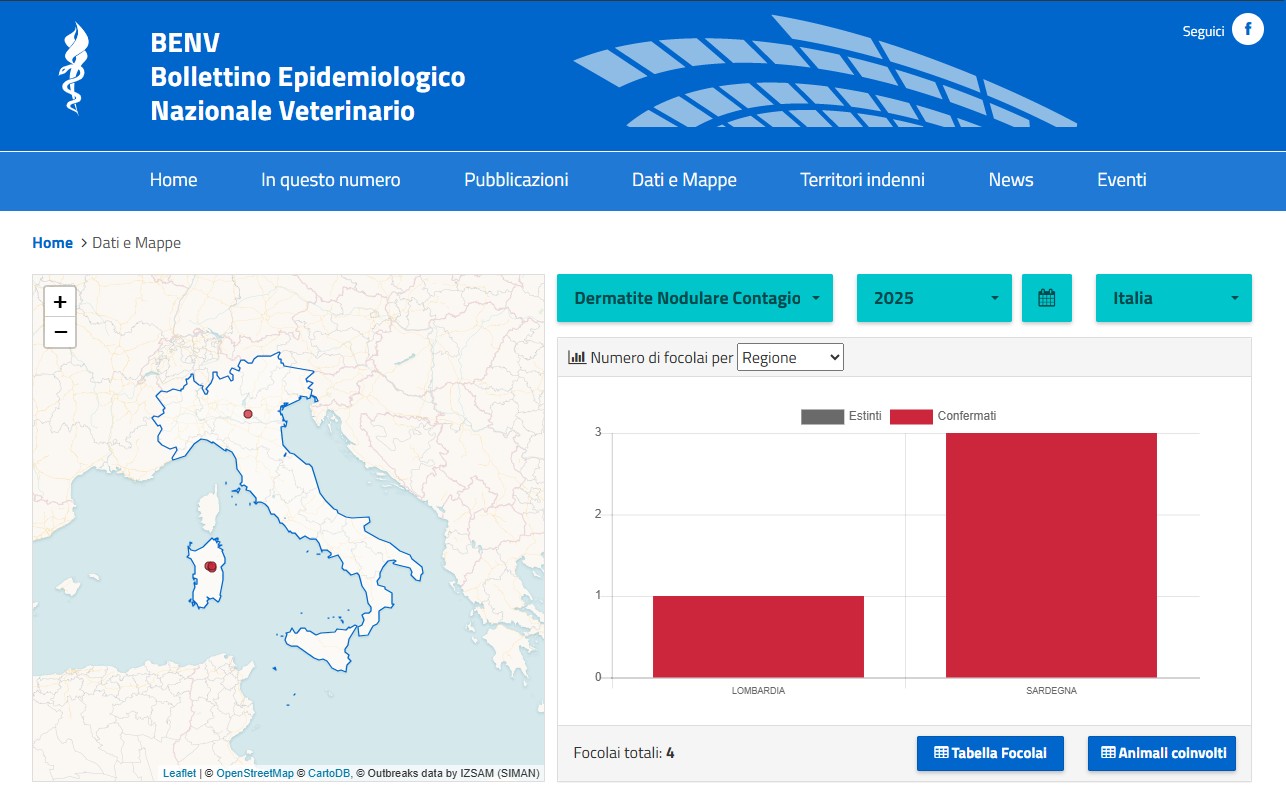This screenshot has width=1286, height=806.
Task: Go to Dati e Mappe menu
Action: (684, 180)
